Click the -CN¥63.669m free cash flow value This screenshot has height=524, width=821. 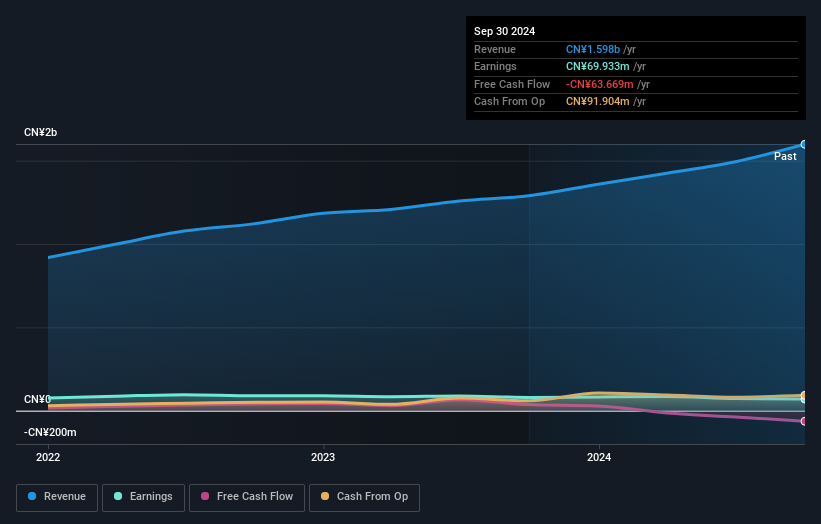(600, 84)
